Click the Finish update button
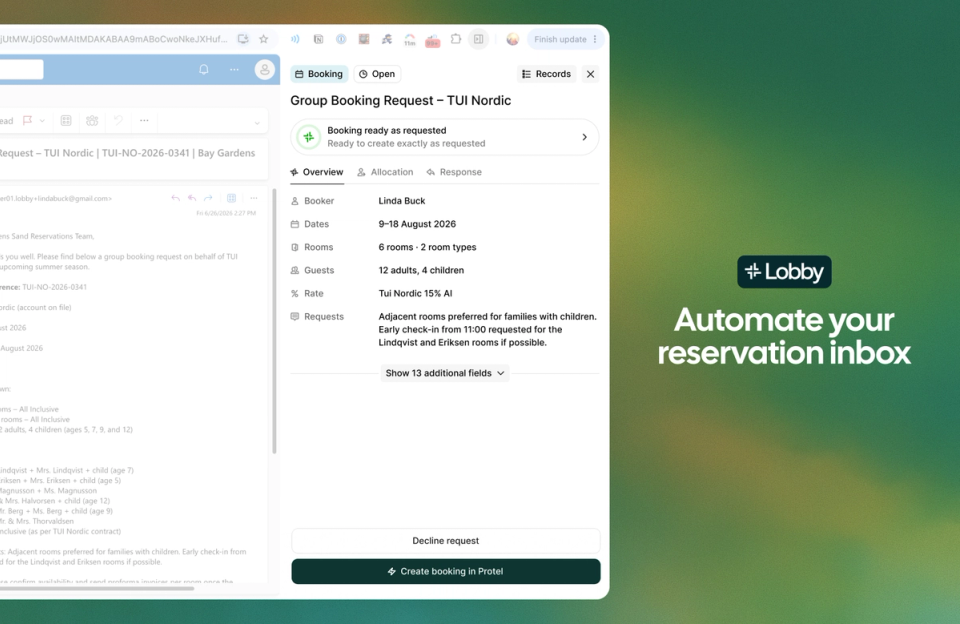The image size is (960, 624). point(566,39)
